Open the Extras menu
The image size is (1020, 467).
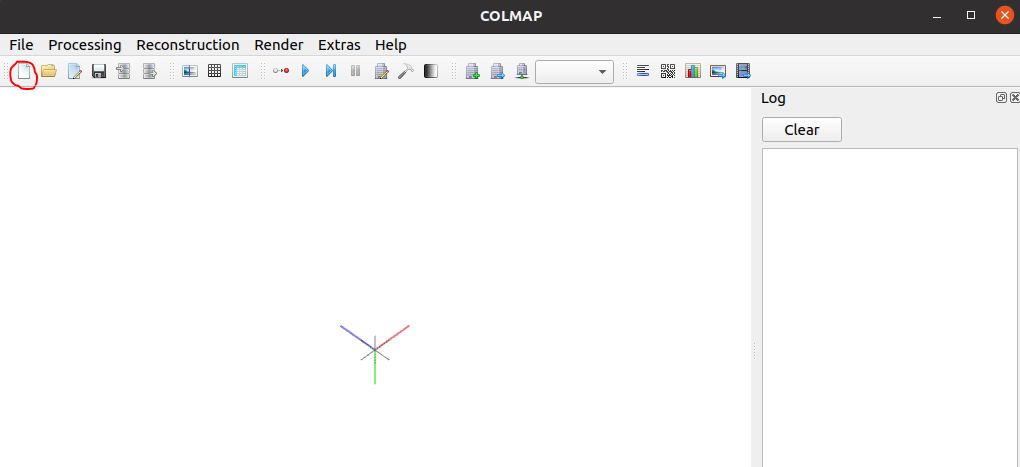pyautogui.click(x=339, y=45)
